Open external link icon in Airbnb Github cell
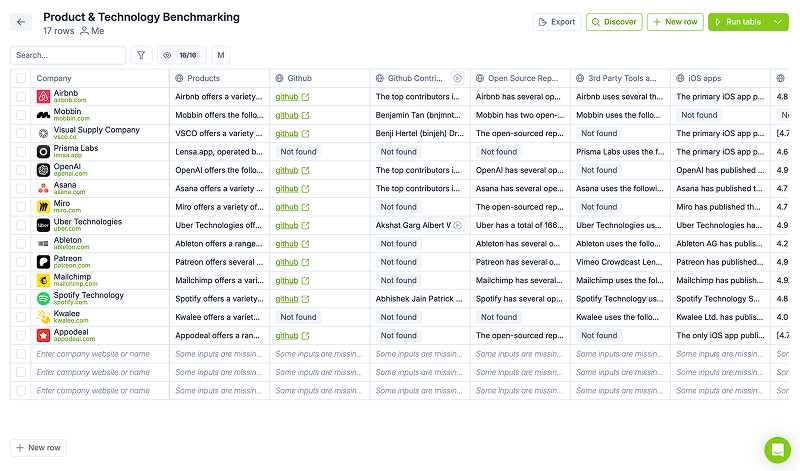Viewport: 800px width, 471px height. [305, 97]
